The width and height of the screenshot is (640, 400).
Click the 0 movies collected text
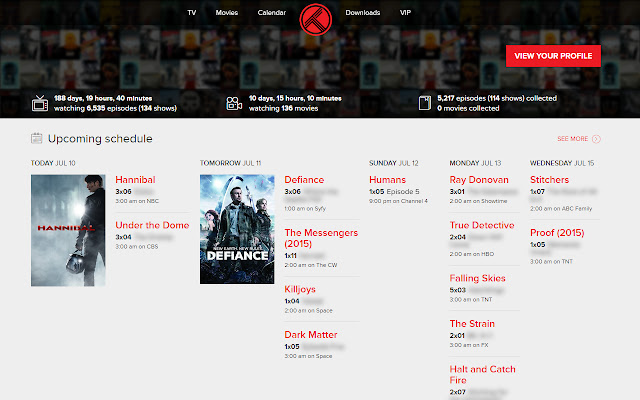click(x=468, y=109)
